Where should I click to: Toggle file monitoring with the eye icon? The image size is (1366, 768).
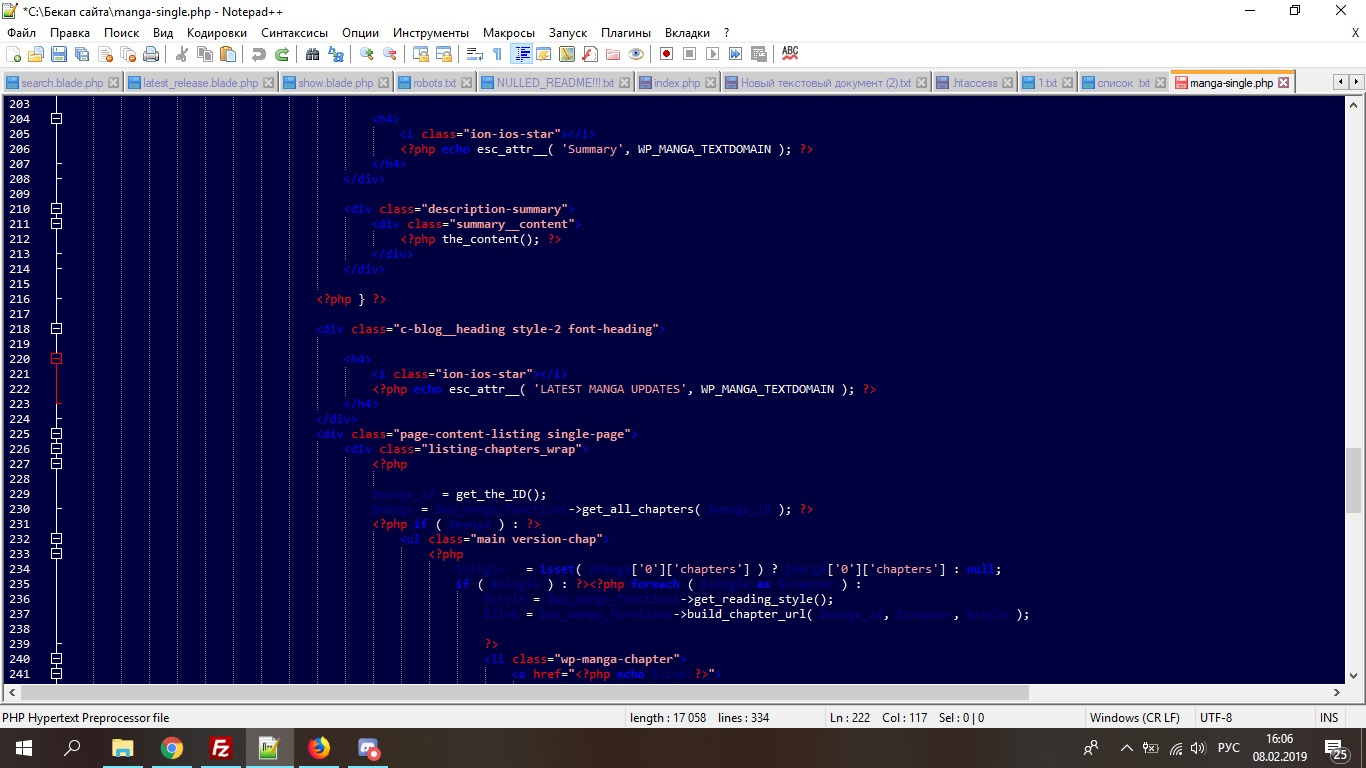click(636, 54)
